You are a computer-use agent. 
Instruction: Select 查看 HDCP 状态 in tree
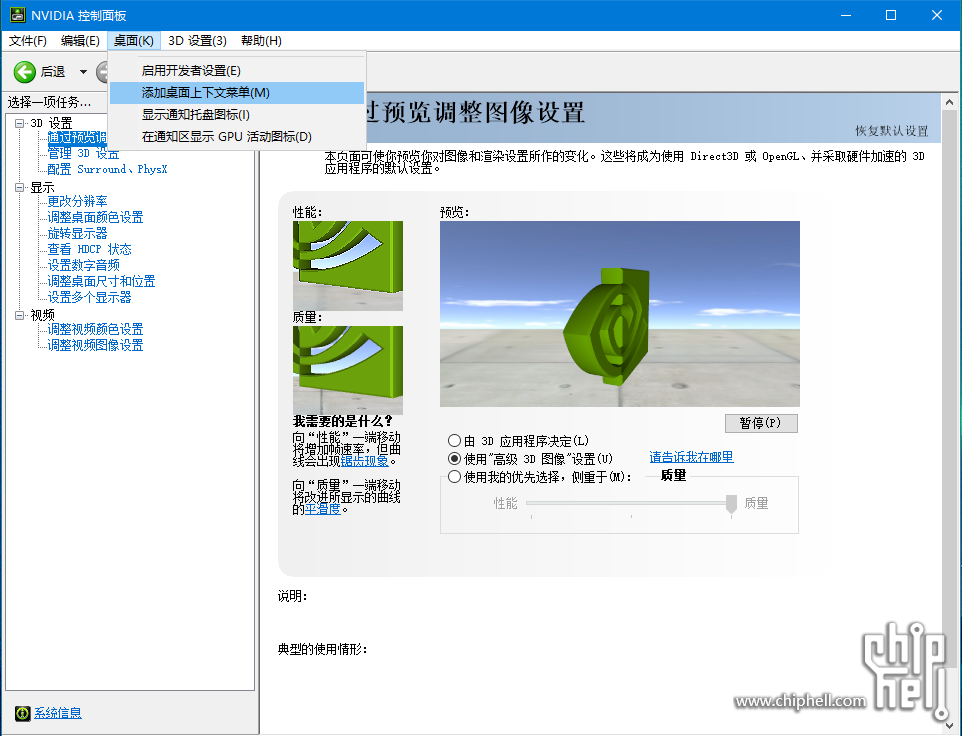pos(90,249)
